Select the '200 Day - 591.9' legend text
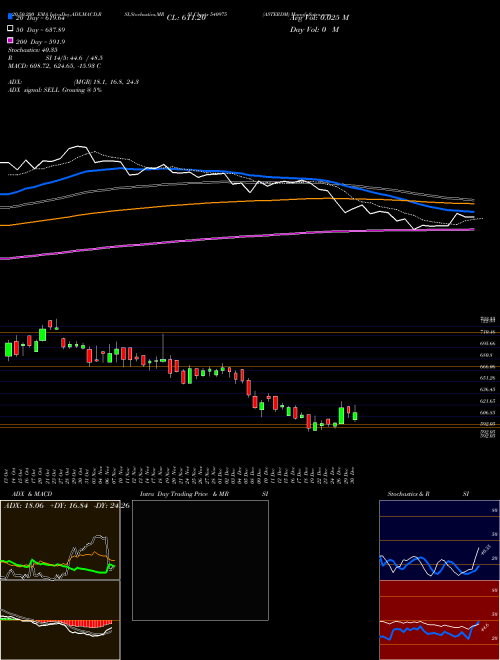This screenshot has width=500, height=660. (40, 42)
